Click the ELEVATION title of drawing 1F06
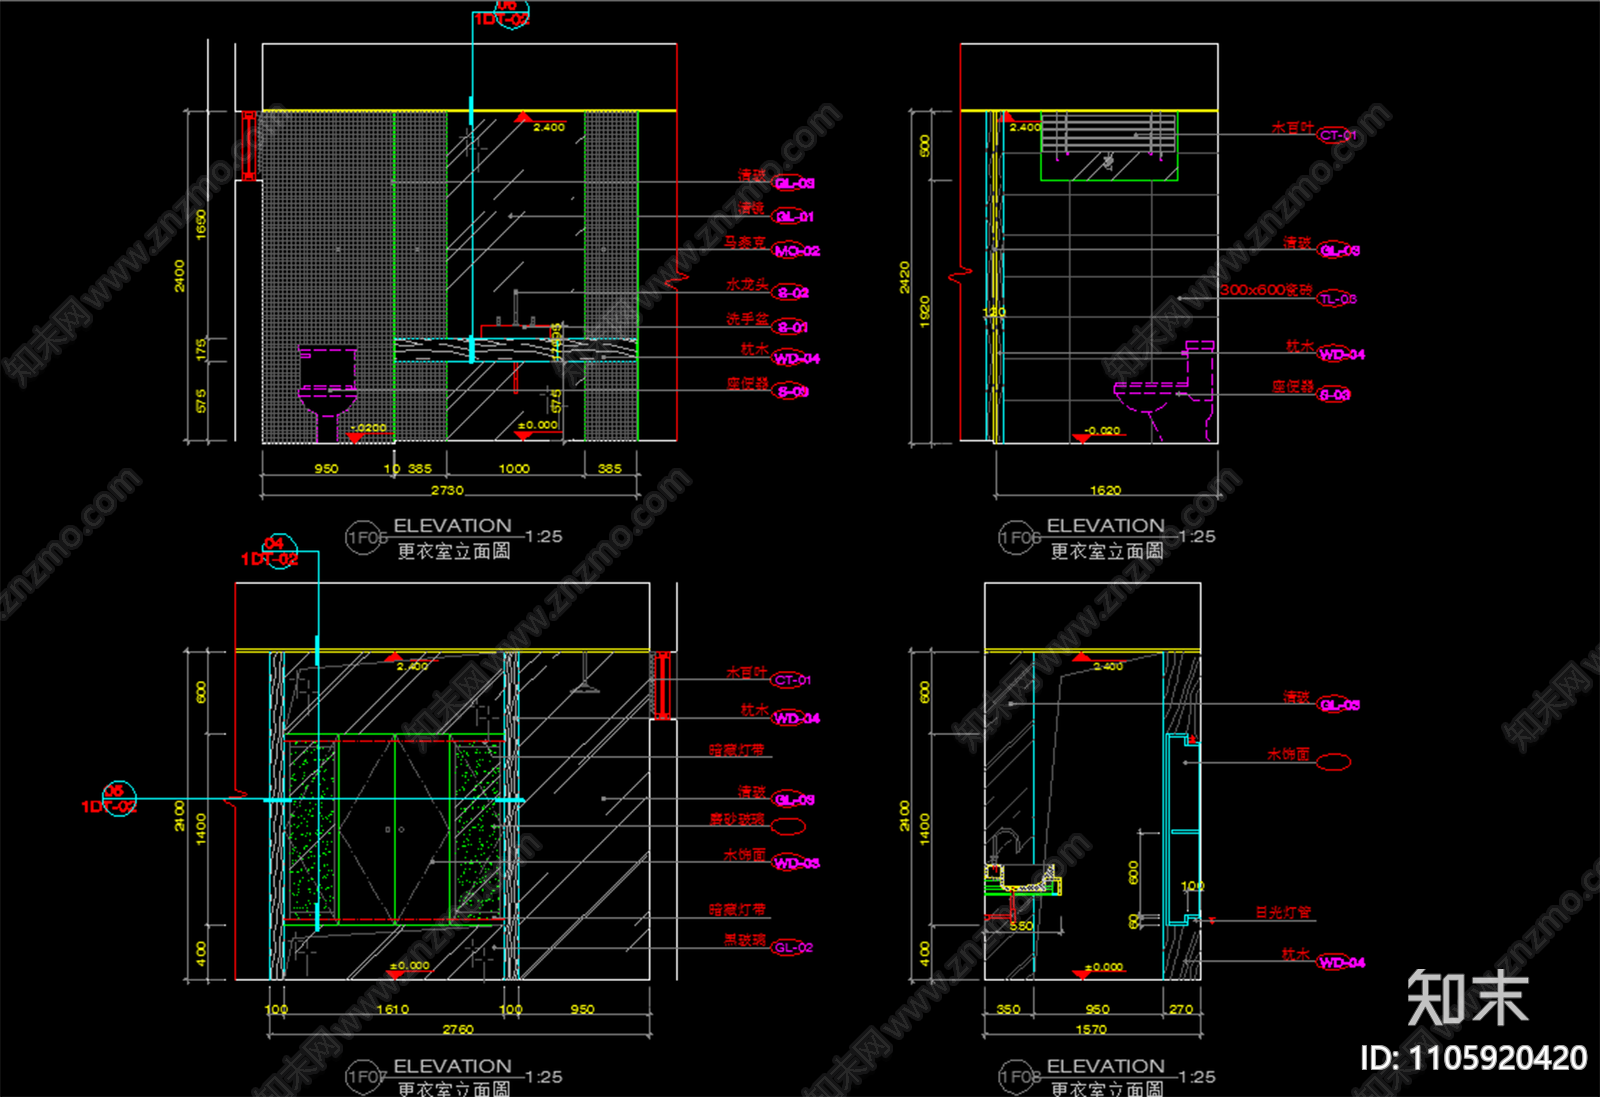Image resolution: width=1600 pixels, height=1097 pixels. click(1105, 525)
